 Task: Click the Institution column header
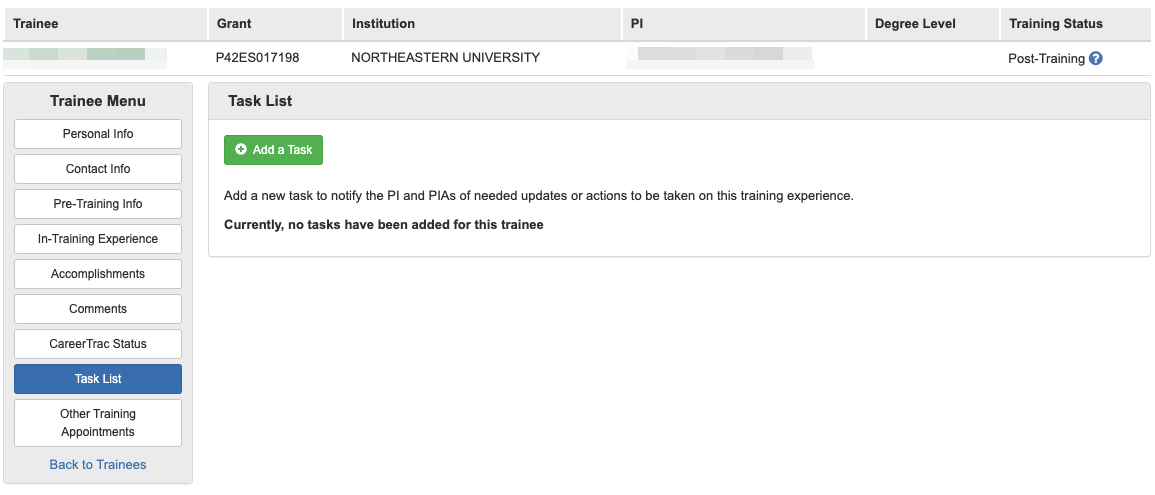click(x=383, y=23)
